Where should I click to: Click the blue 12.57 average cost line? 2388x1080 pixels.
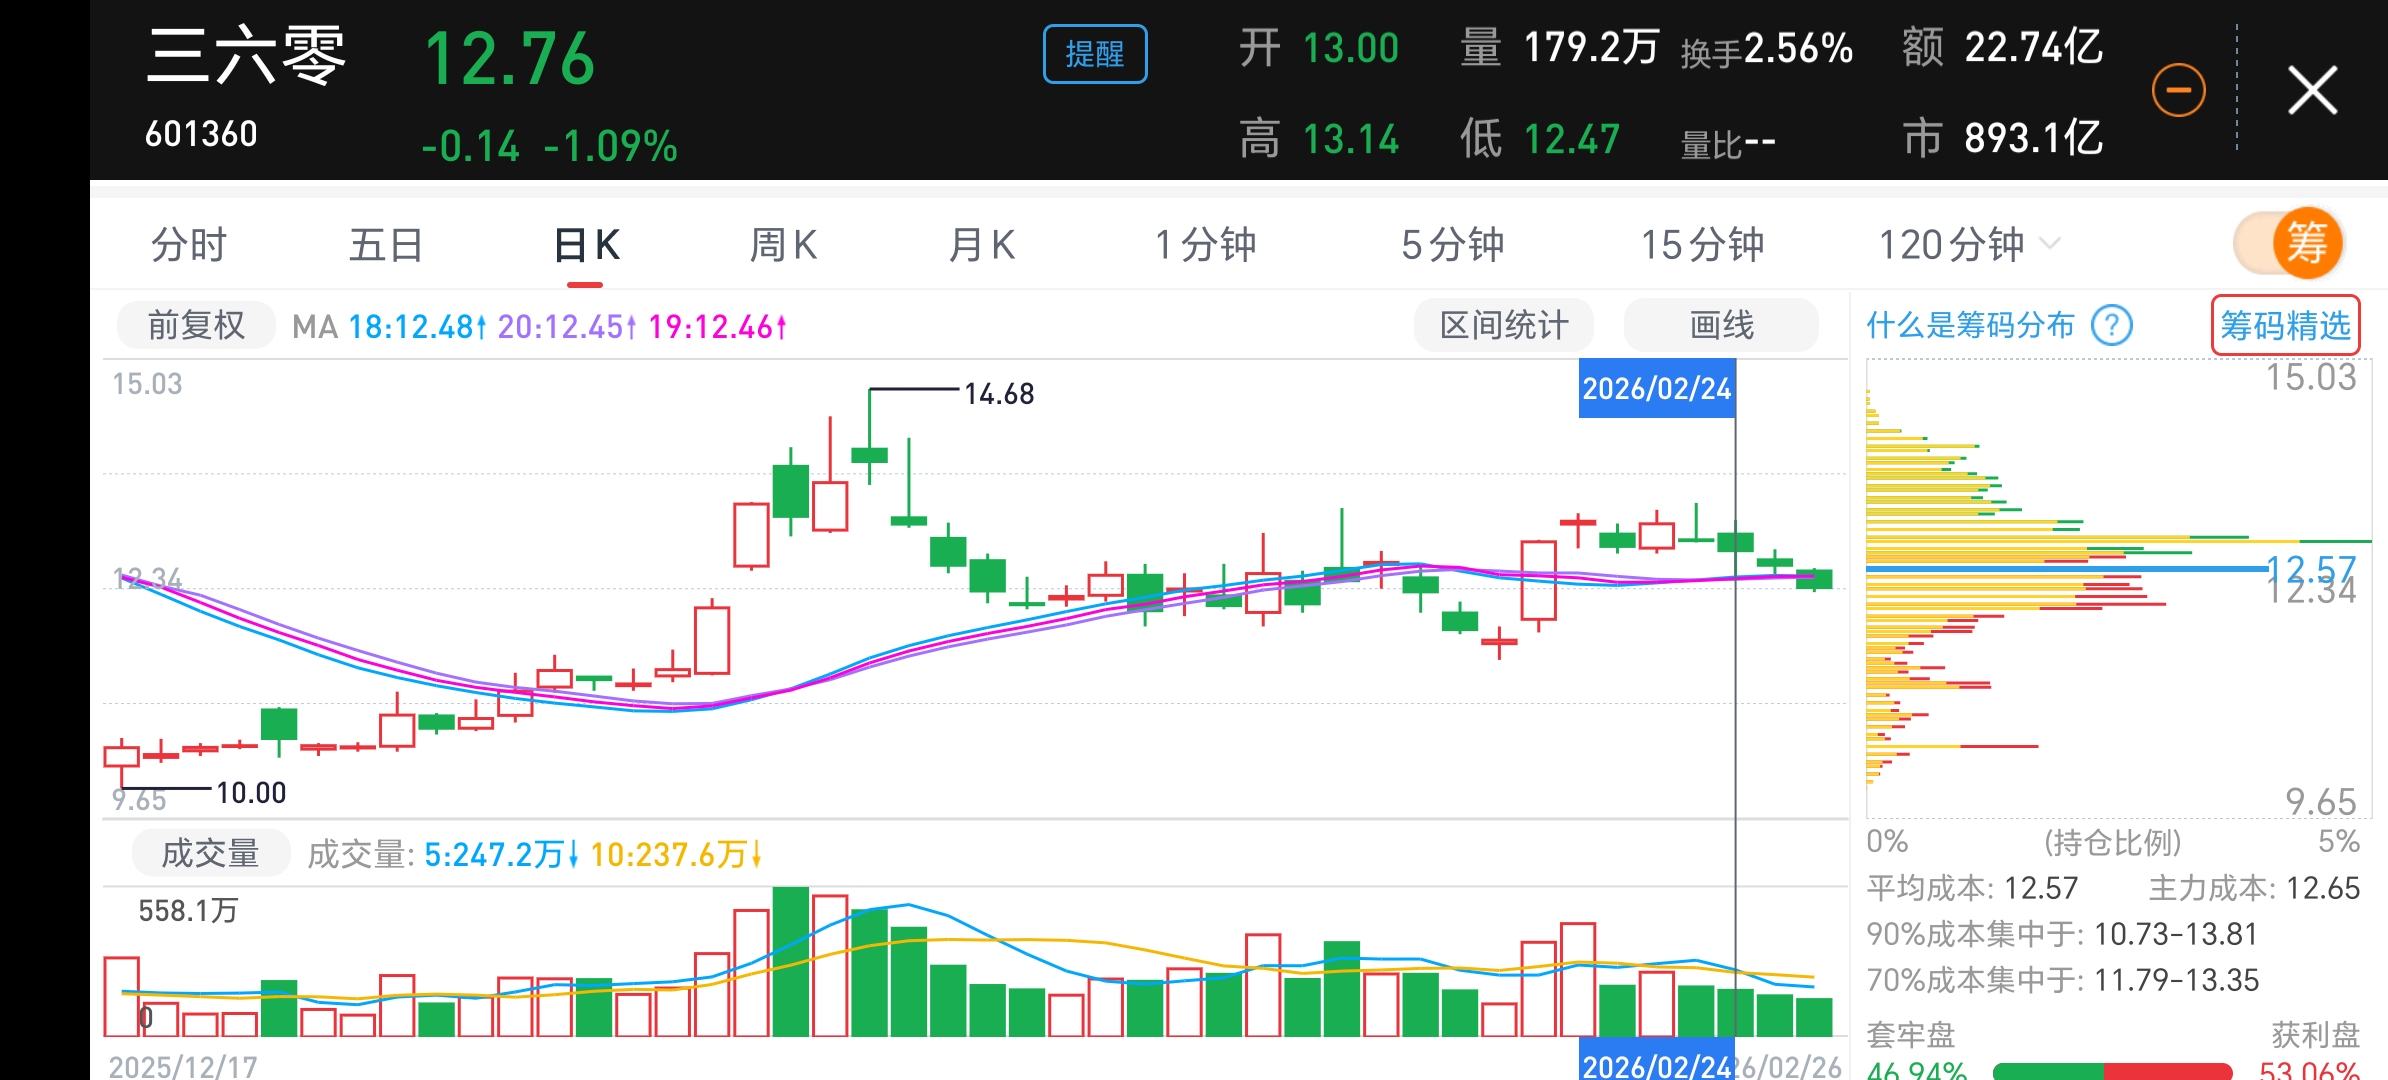point(2066,568)
